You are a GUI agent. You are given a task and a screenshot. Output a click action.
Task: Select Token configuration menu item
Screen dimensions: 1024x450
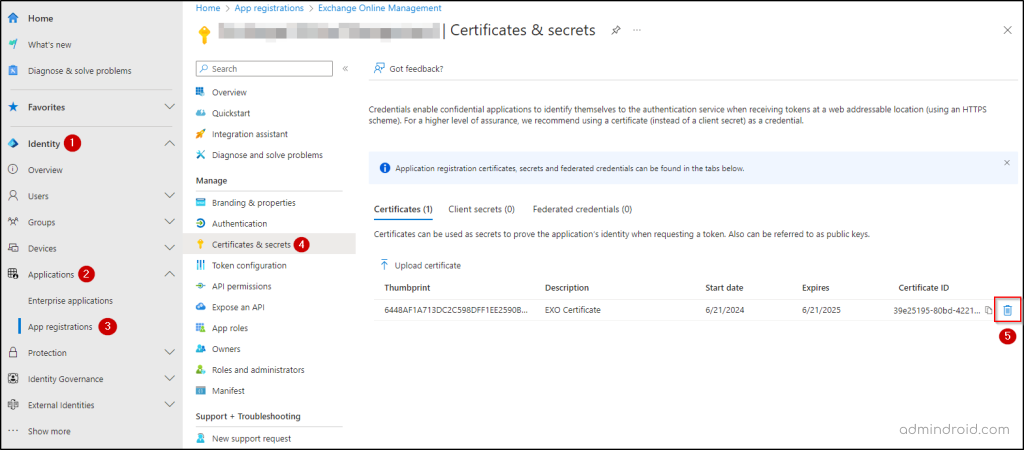point(249,265)
